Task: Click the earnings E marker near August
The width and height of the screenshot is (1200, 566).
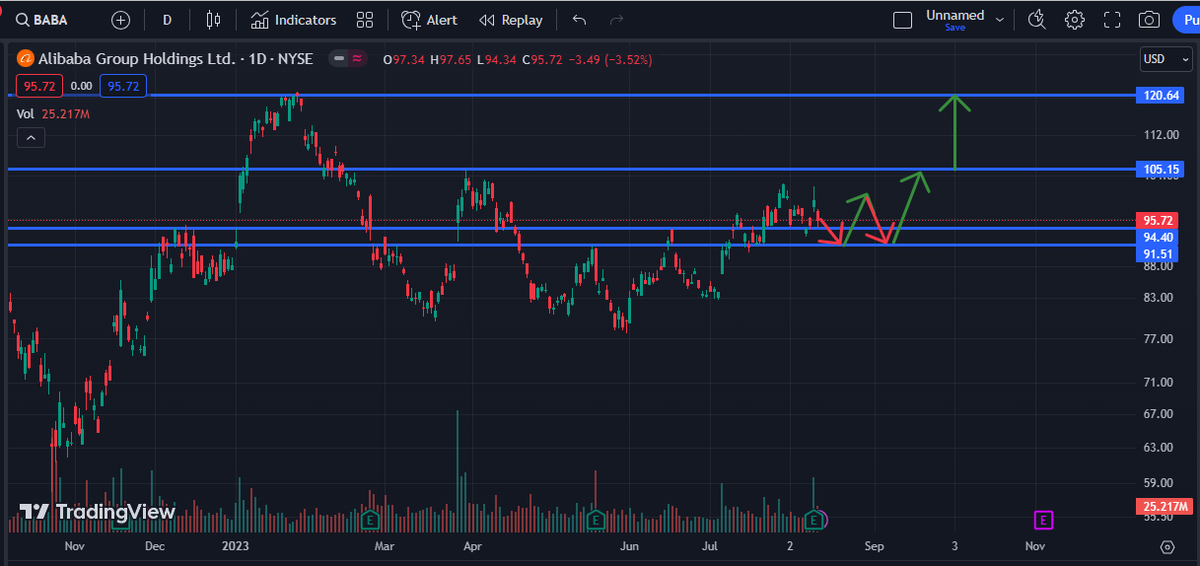Action: [816, 520]
